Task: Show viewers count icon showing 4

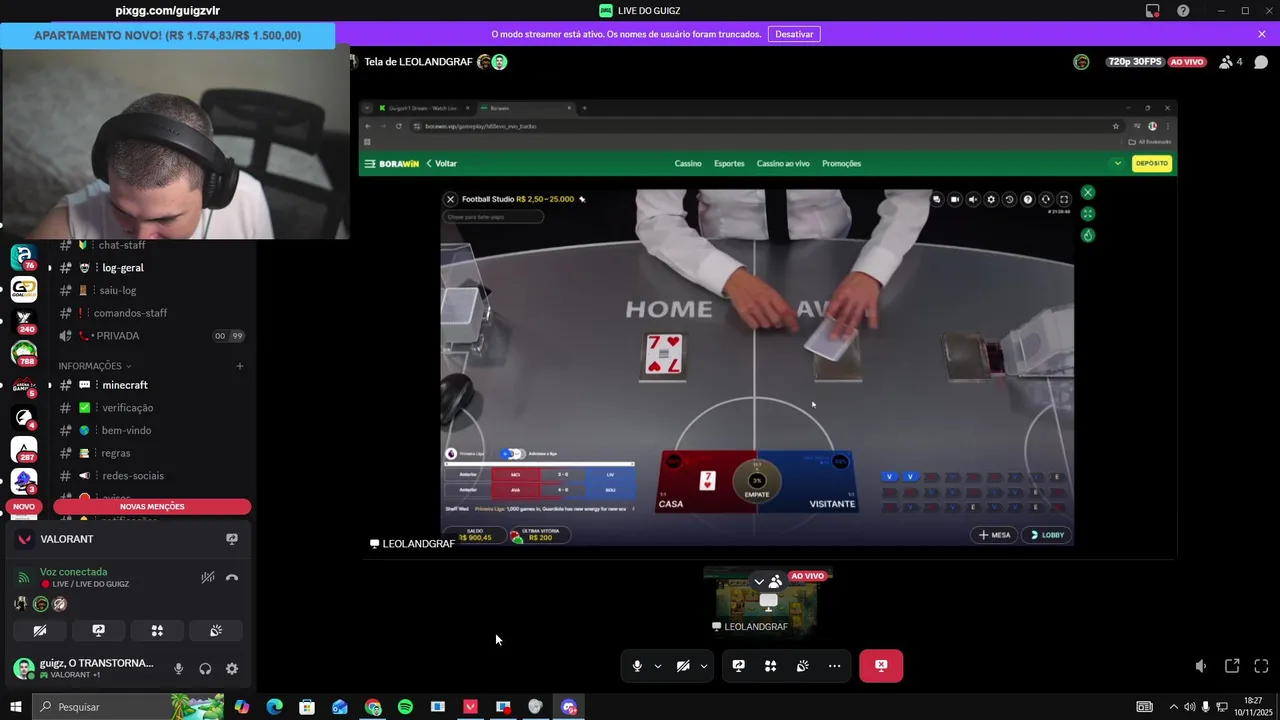Action: (1231, 62)
